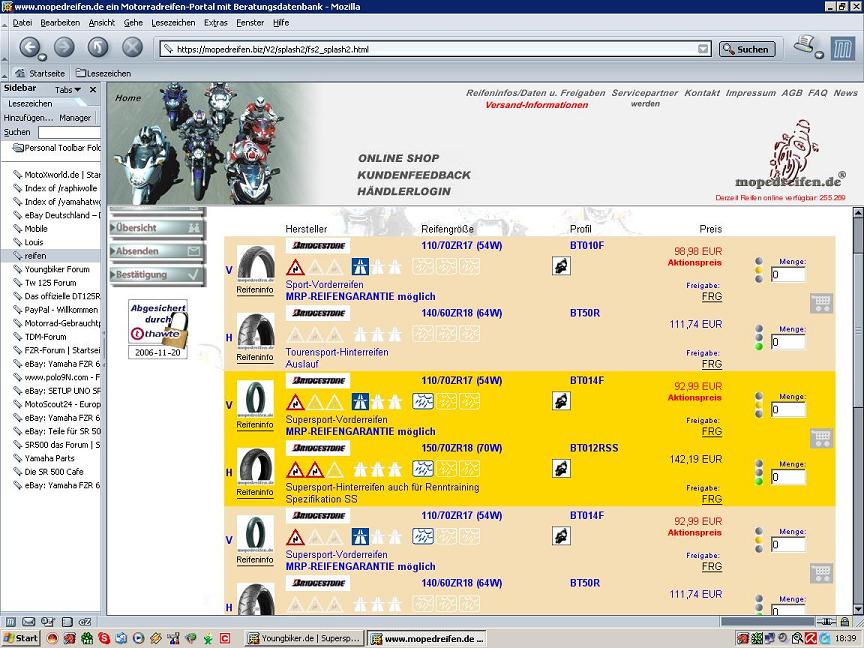Open the Print button dropdown arrow
Viewport: 864px width, 648px height.
[x=819, y=55]
